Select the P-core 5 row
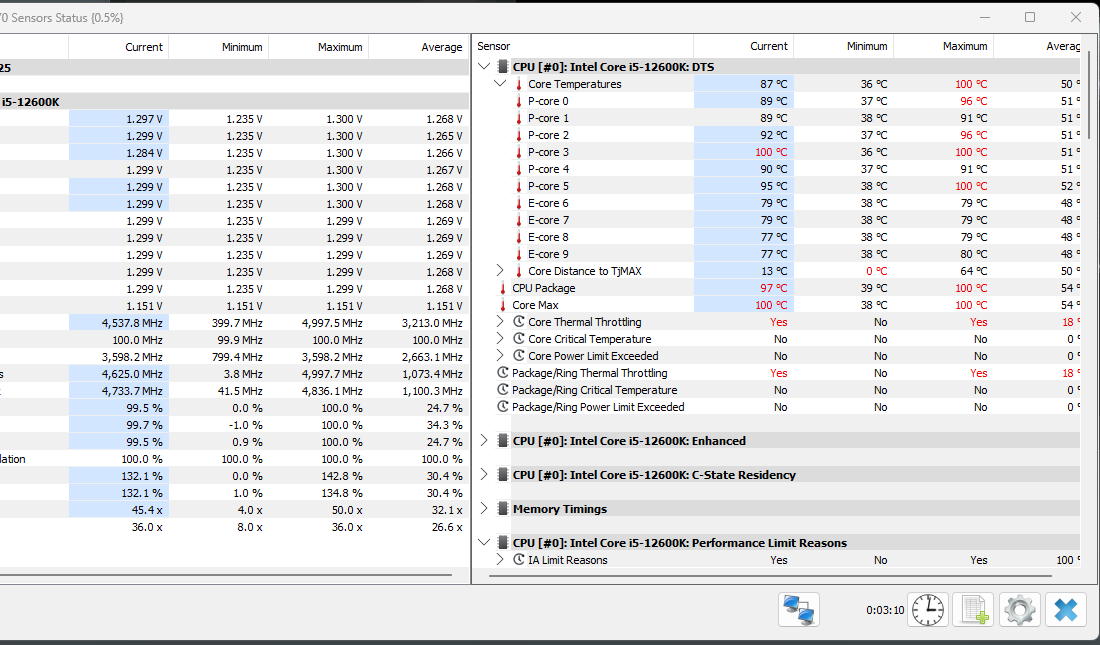Viewport: 1100px width, 645px height. [777, 186]
